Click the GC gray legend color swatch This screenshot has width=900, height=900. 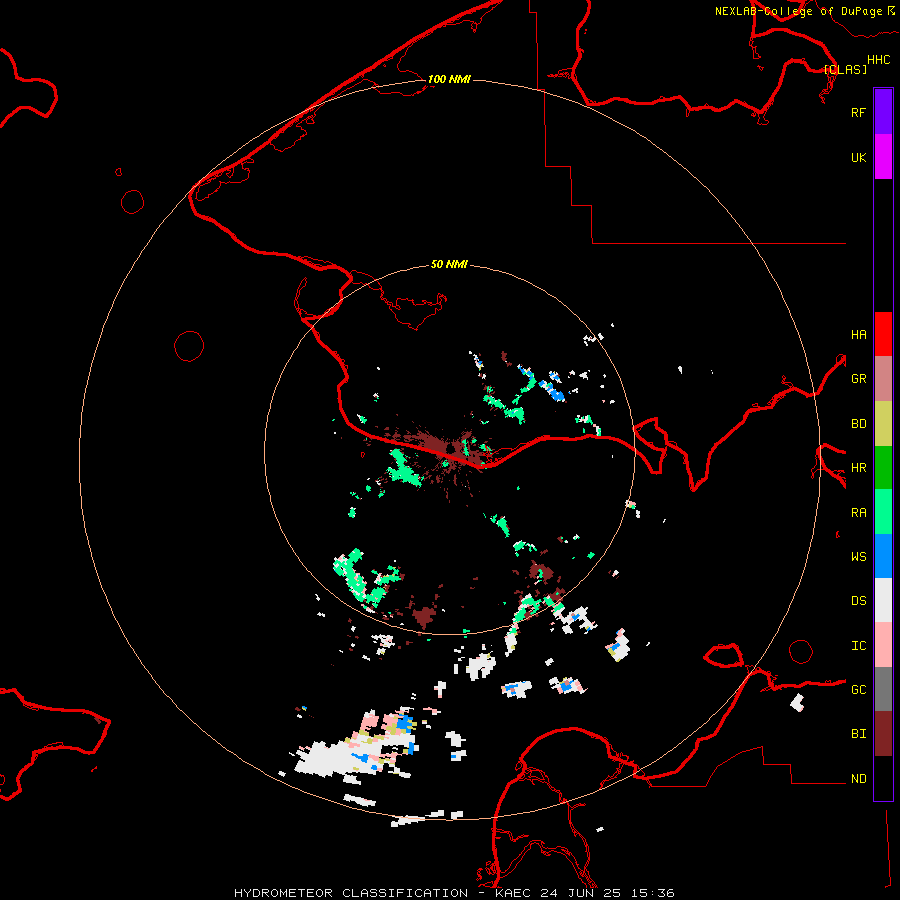[x=883, y=689]
